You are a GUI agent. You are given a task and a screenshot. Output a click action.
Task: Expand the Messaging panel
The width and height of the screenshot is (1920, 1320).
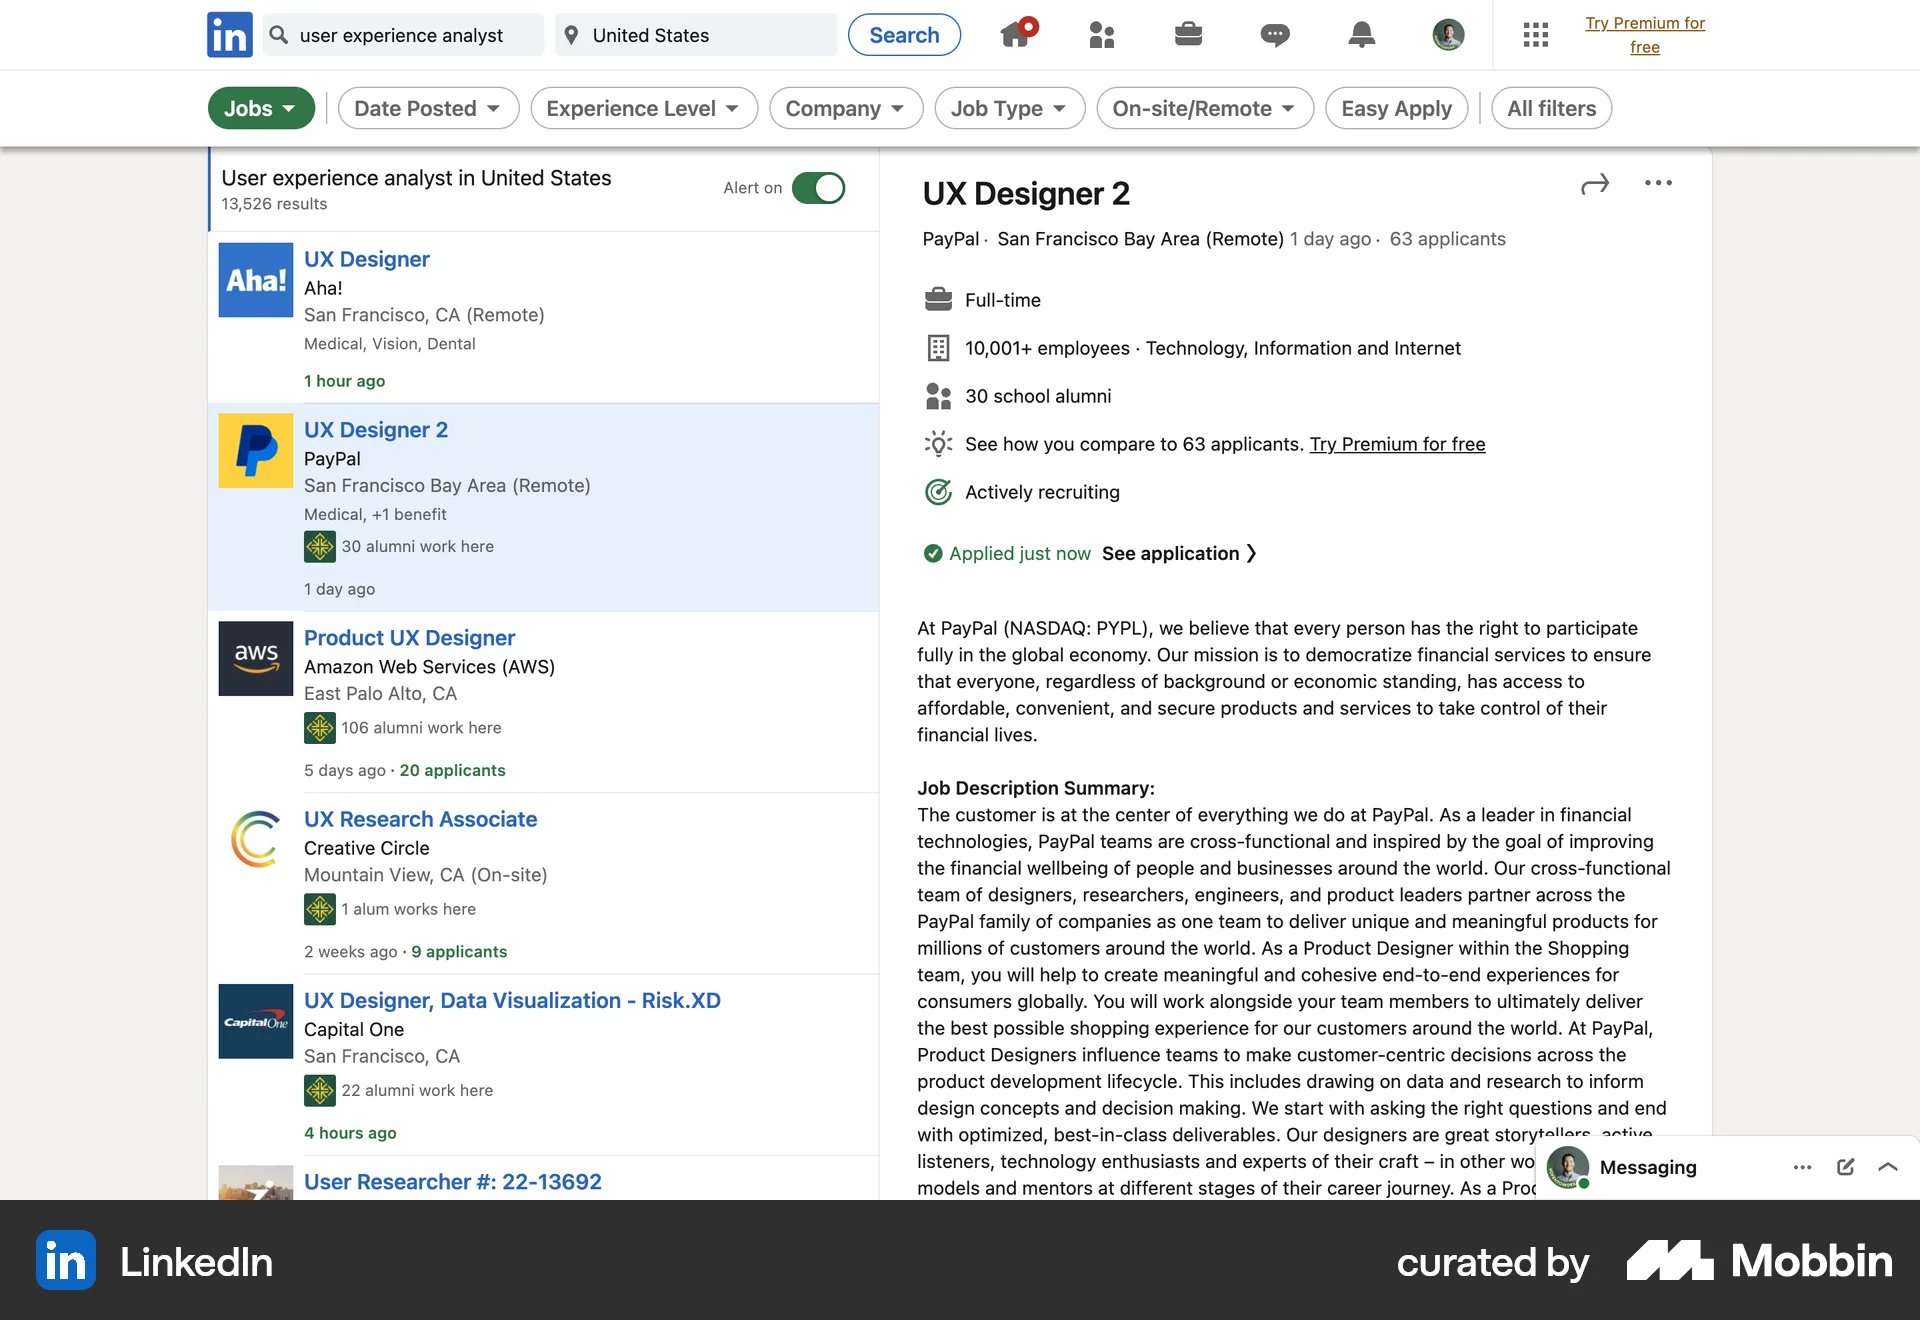coord(1888,1167)
